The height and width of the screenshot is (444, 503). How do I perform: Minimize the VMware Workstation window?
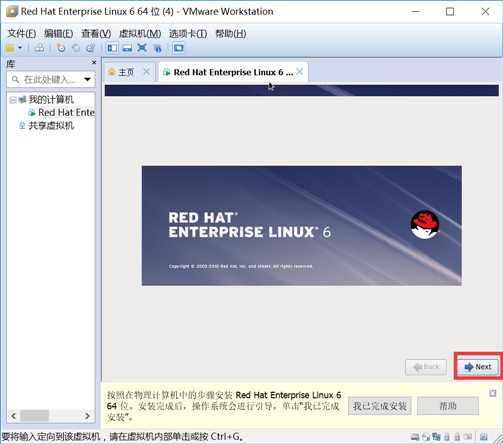pos(416,12)
